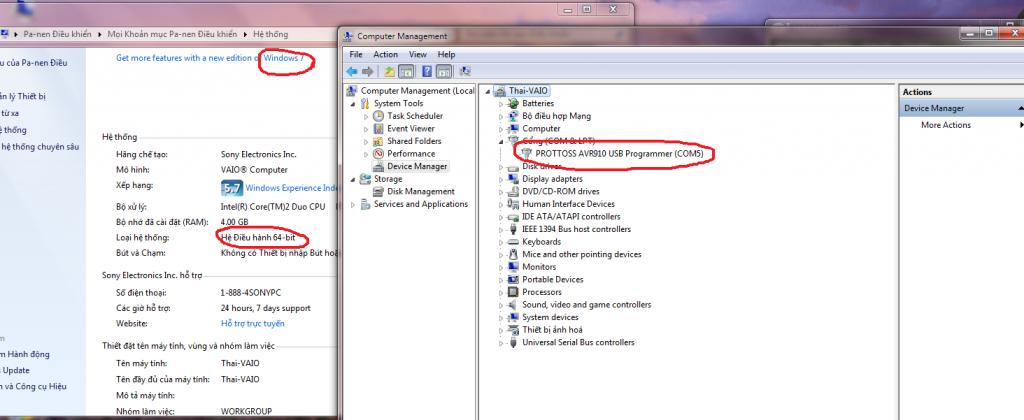The width and height of the screenshot is (1024, 420).
Task: Click the Sony Electronics Inc. manufacturer value
Action: point(259,155)
